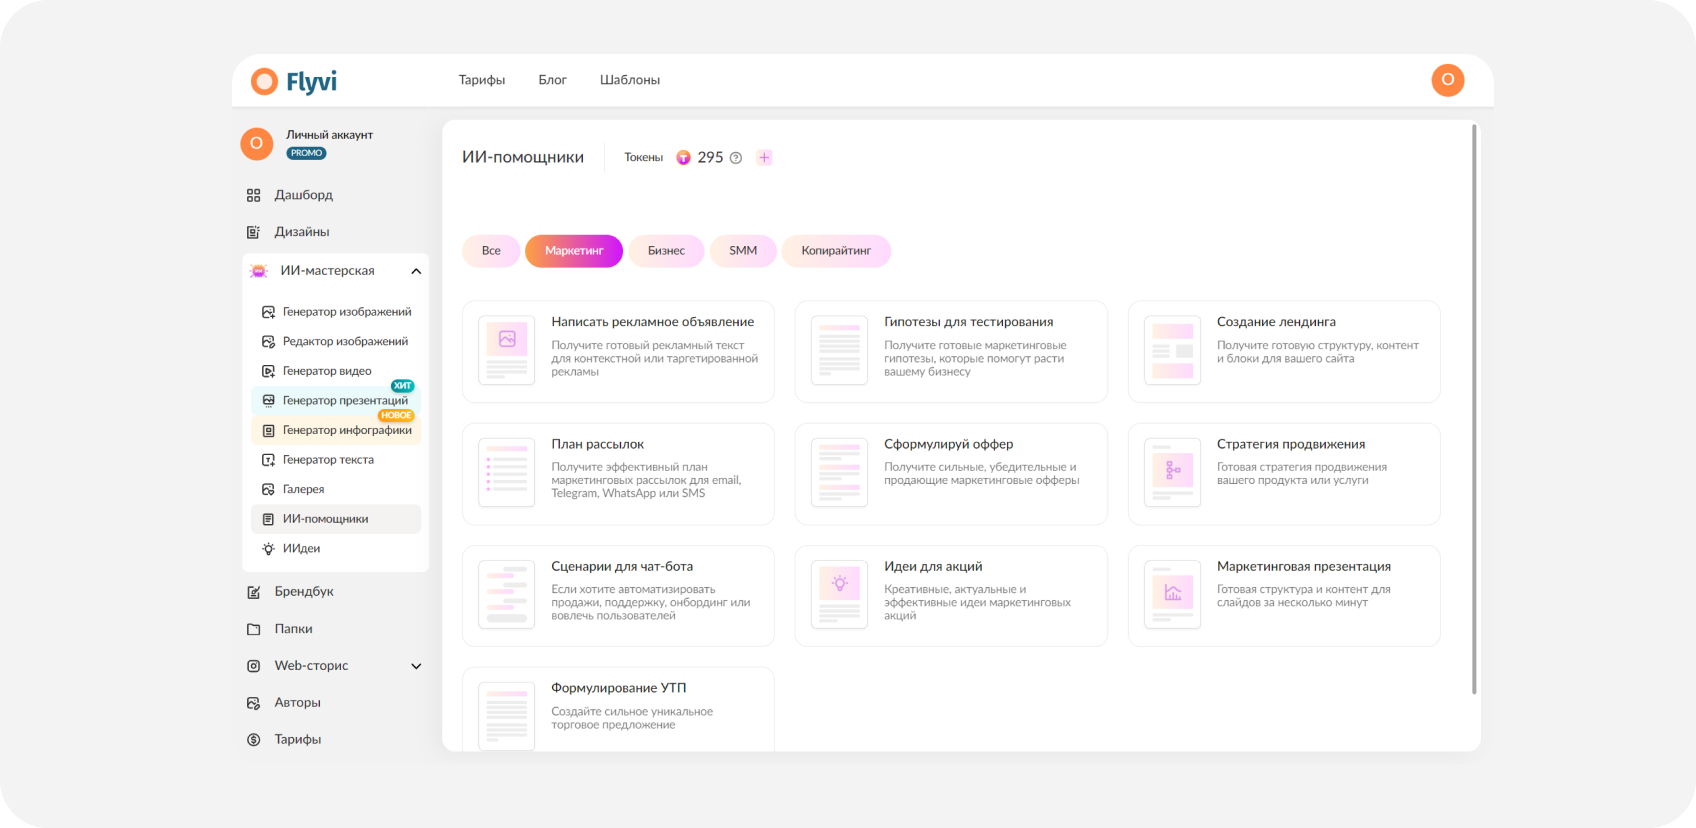Click the Flyvi logo
Screen dimensions: 1696x828
[294, 81]
